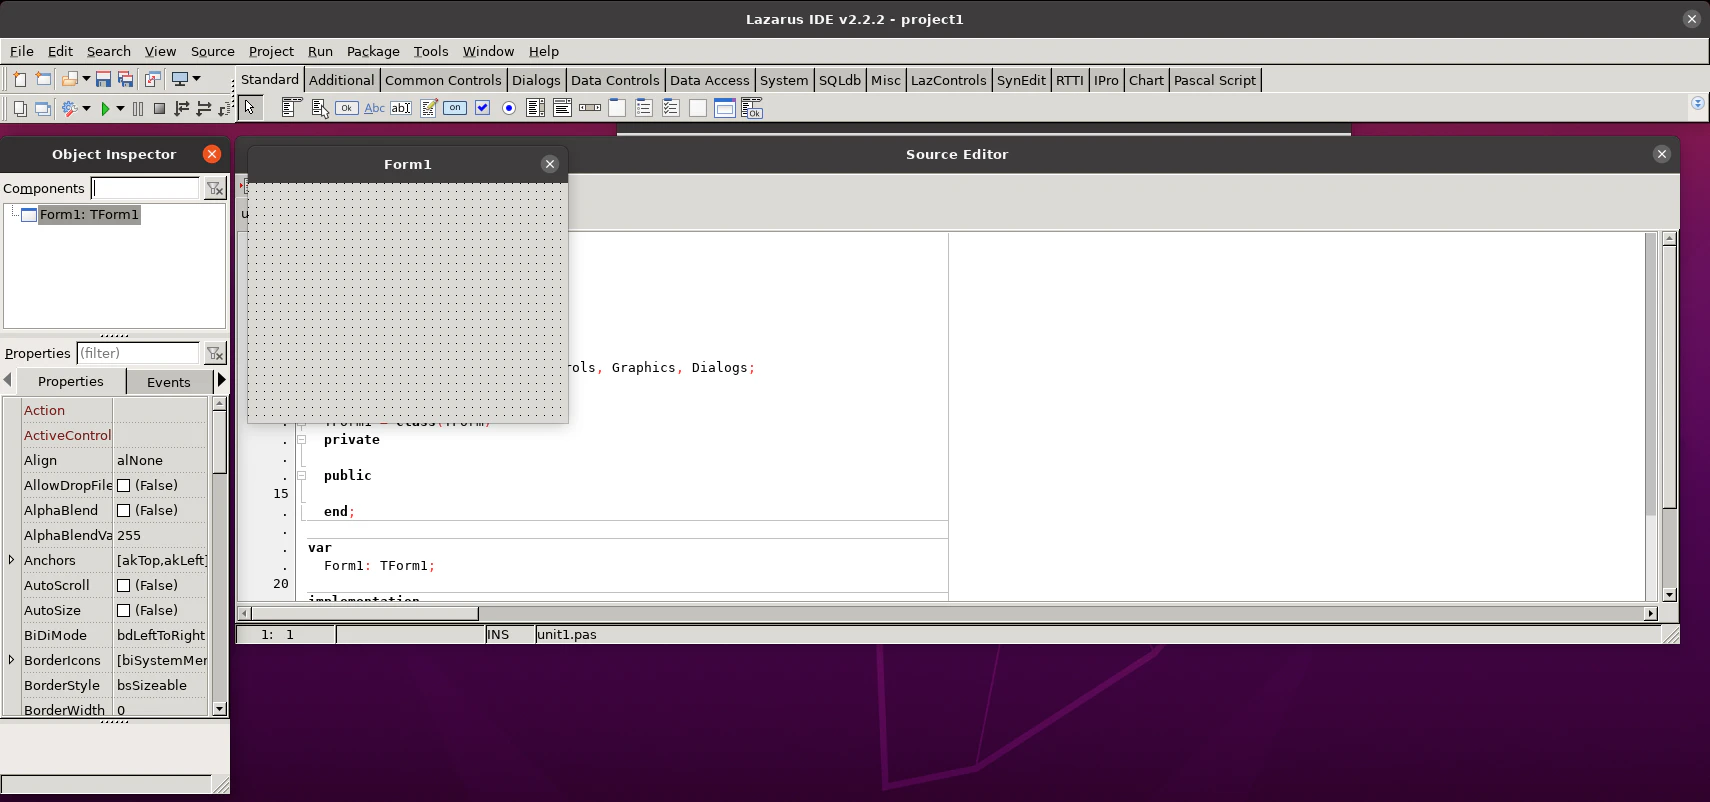Click the Step Into debug icon
This screenshot has width=1710, height=802.
click(182, 108)
